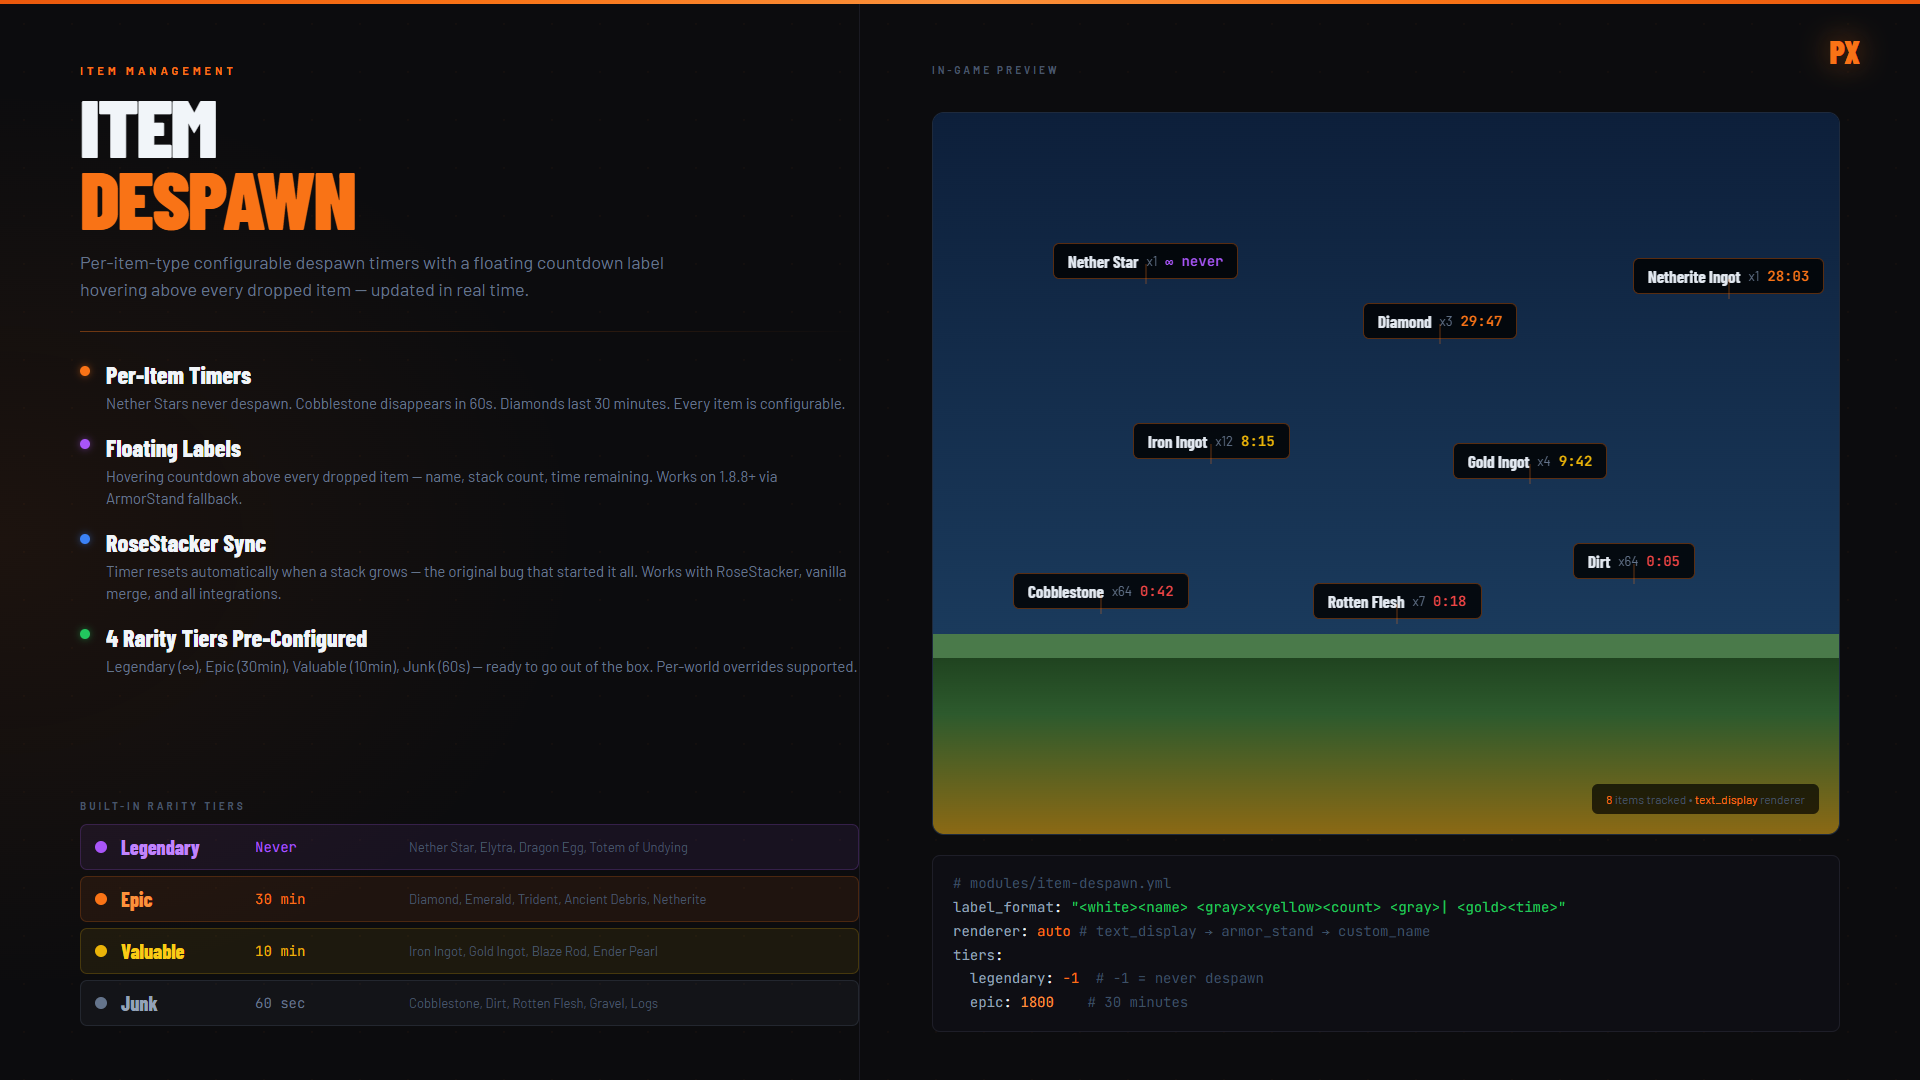Screen dimensions: 1920x1080
Task: Click the '# modules/item-despawn.yml' comment line
Action: click(1061, 883)
